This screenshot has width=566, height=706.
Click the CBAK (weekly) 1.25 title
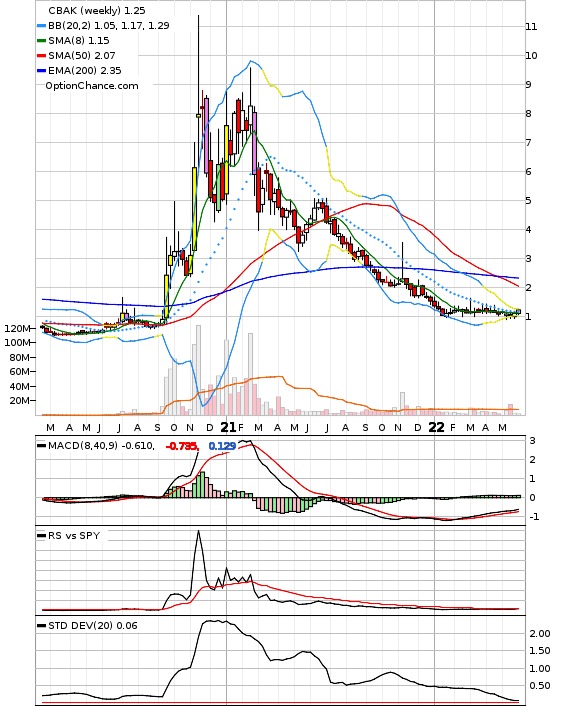point(97,10)
